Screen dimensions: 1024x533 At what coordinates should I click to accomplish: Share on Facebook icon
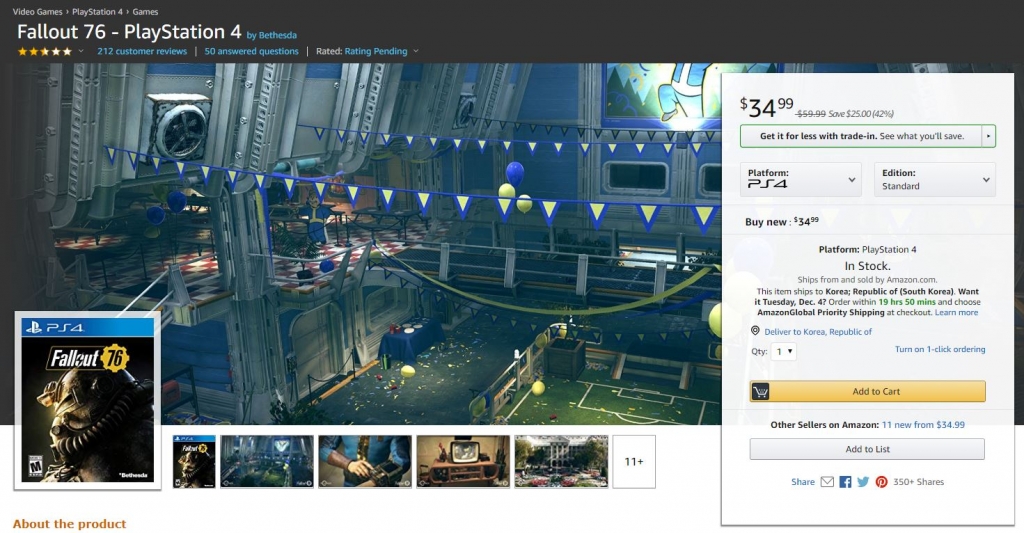pyautogui.click(x=845, y=481)
